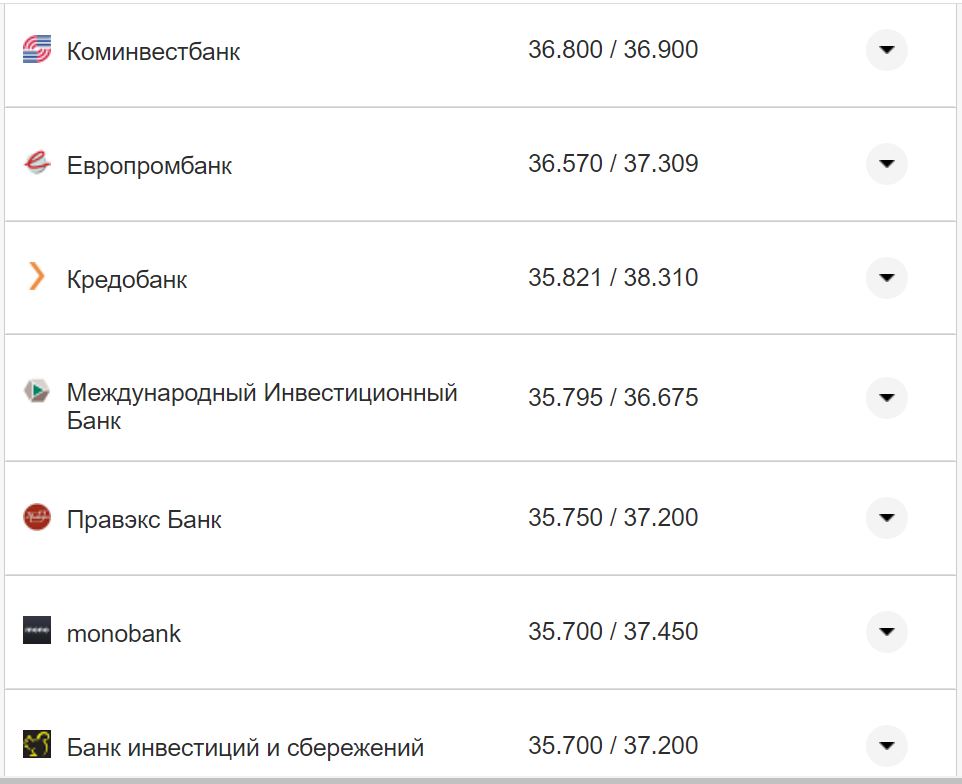Click the Европромбанк red logo
Image resolution: width=962 pixels, height=784 pixels.
(x=37, y=164)
